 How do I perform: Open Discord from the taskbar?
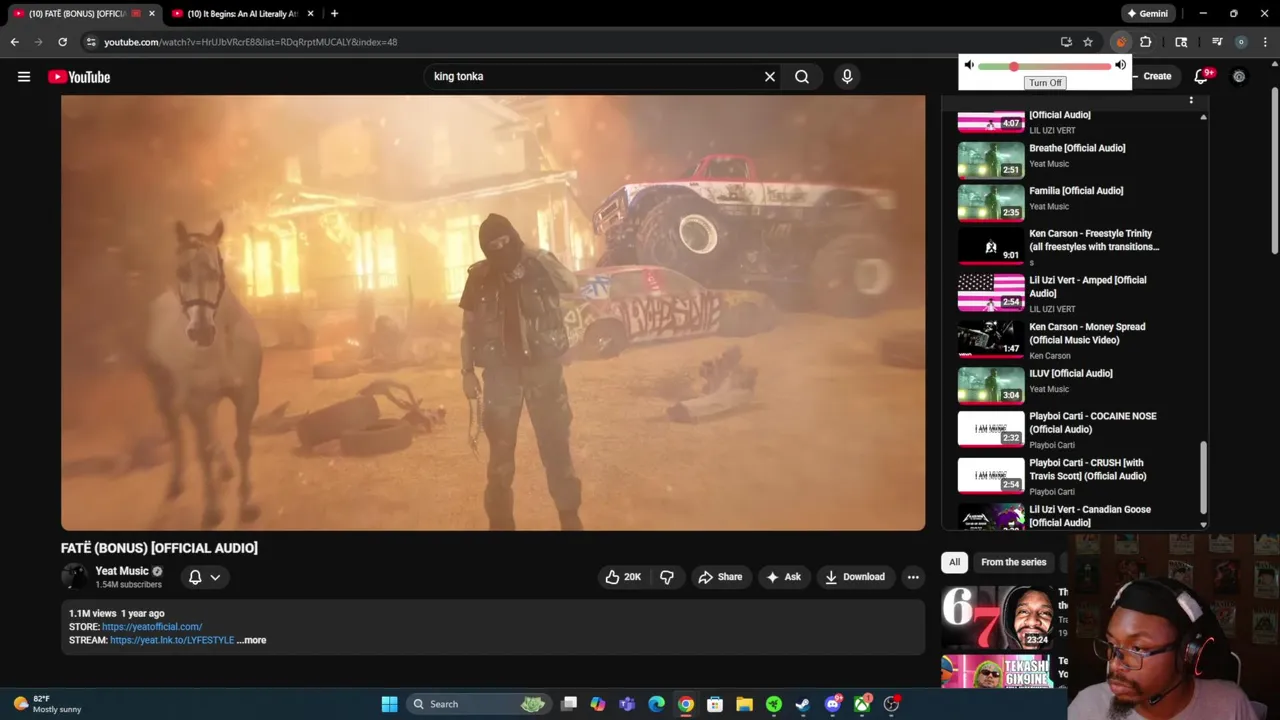833,704
